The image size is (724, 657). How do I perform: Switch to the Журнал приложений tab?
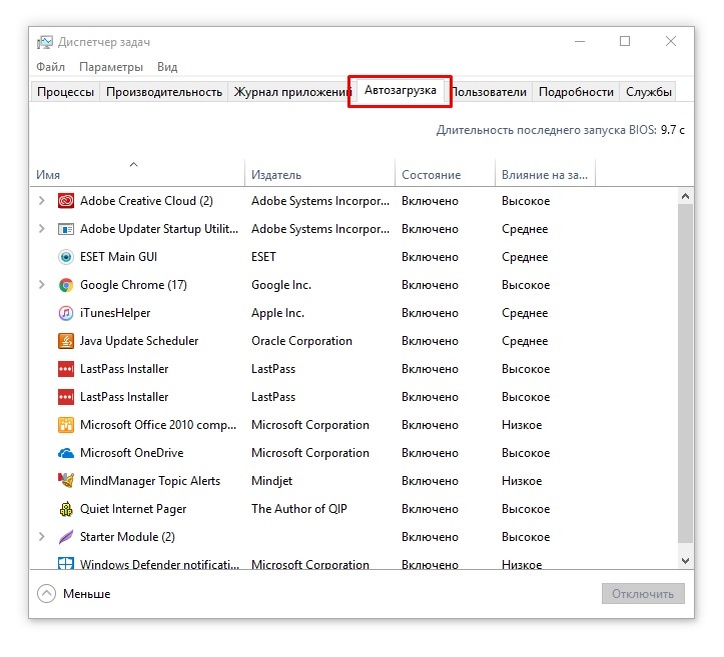pos(291,92)
